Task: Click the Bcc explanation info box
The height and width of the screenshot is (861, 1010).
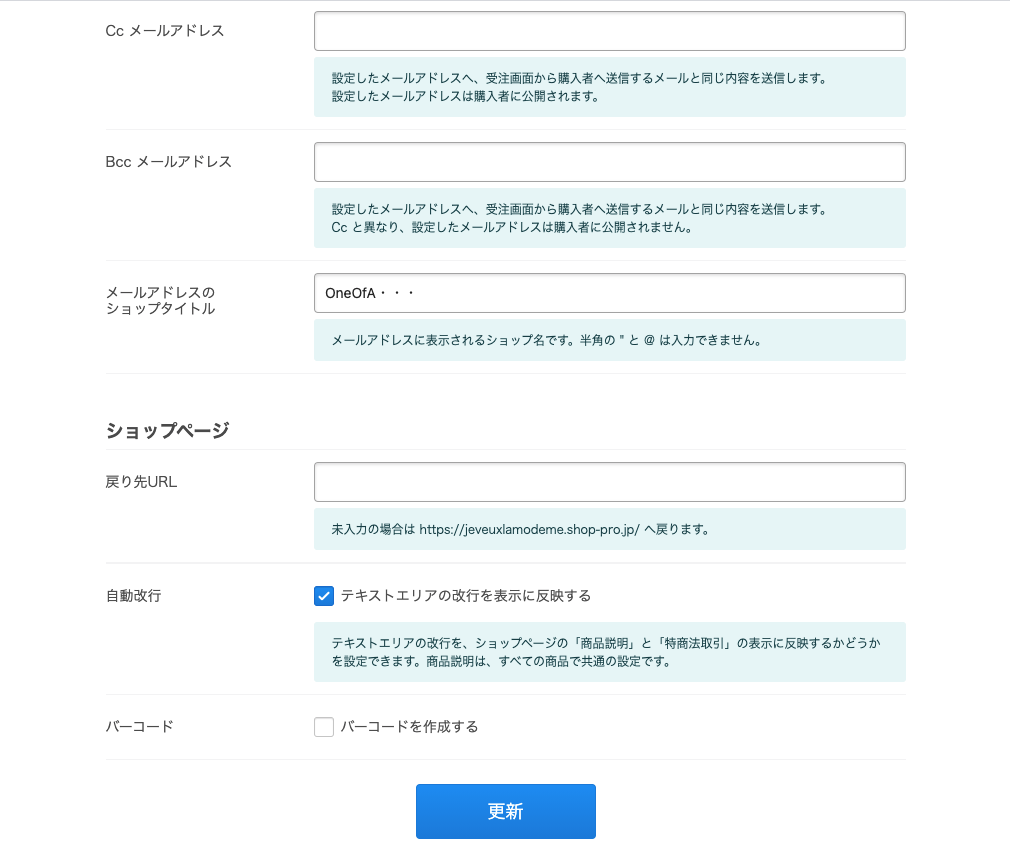Action: [x=610, y=218]
